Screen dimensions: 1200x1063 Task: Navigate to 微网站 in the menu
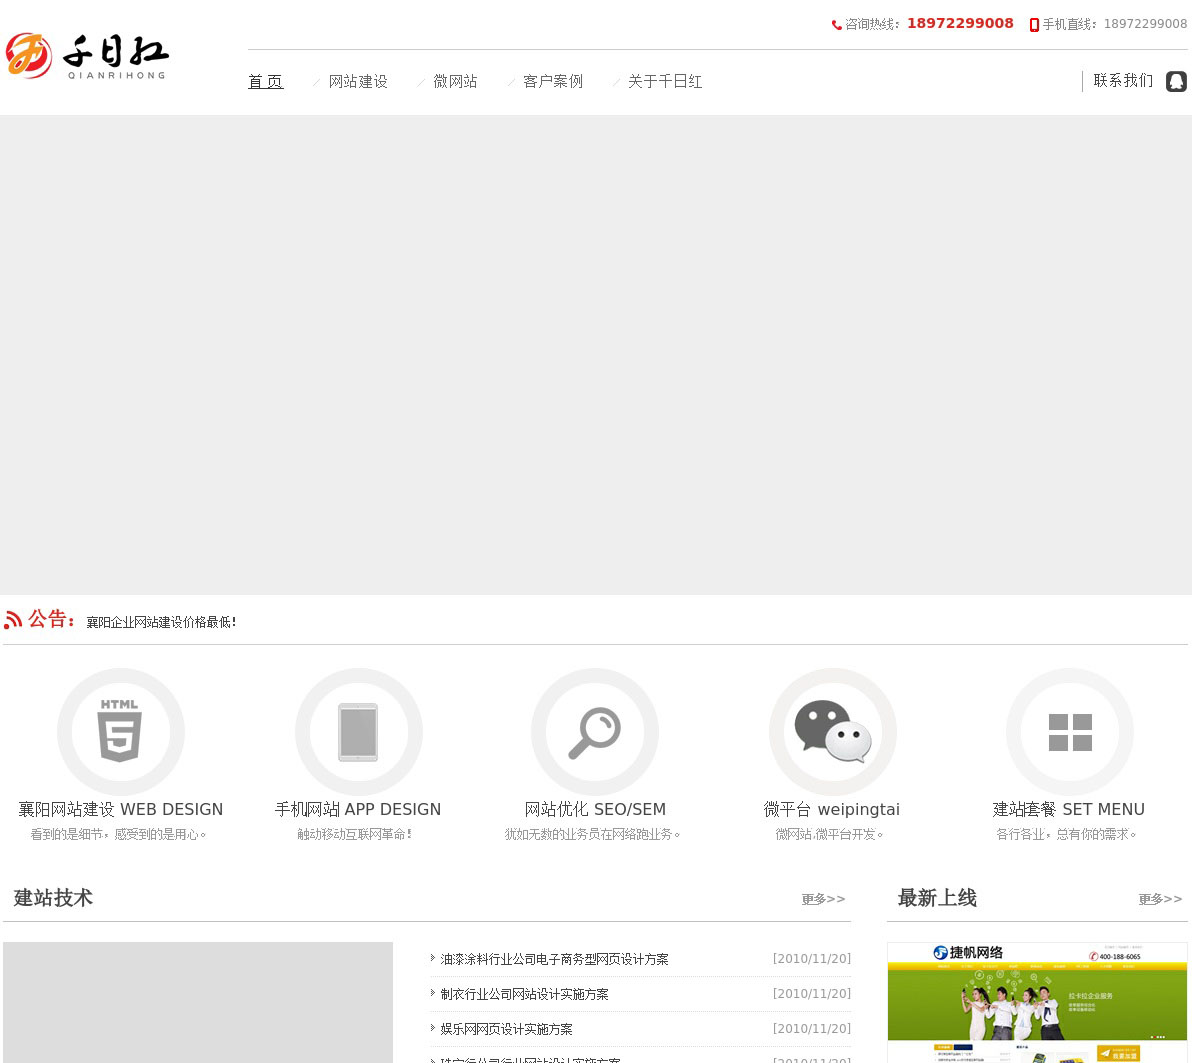tap(455, 82)
